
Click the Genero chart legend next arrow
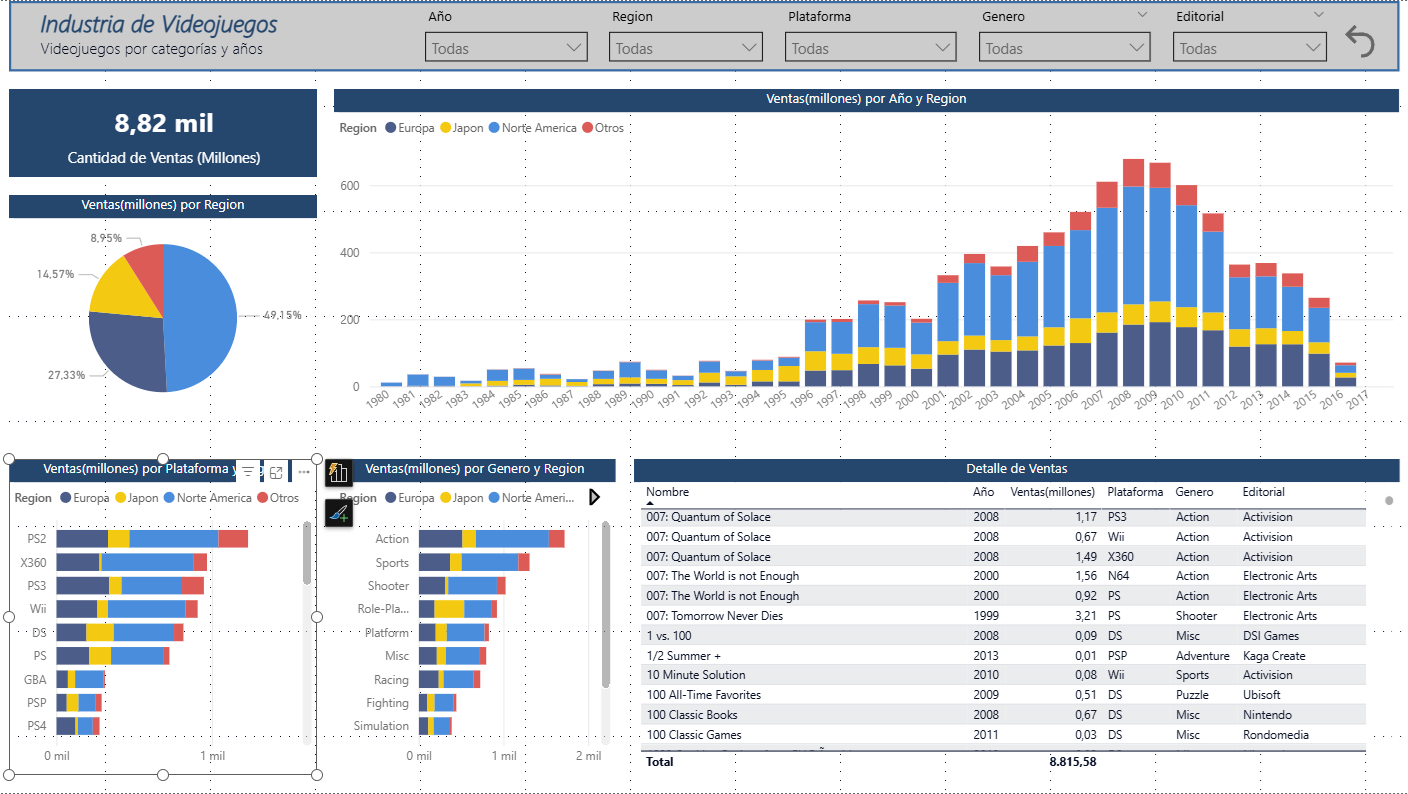point(595,497)
